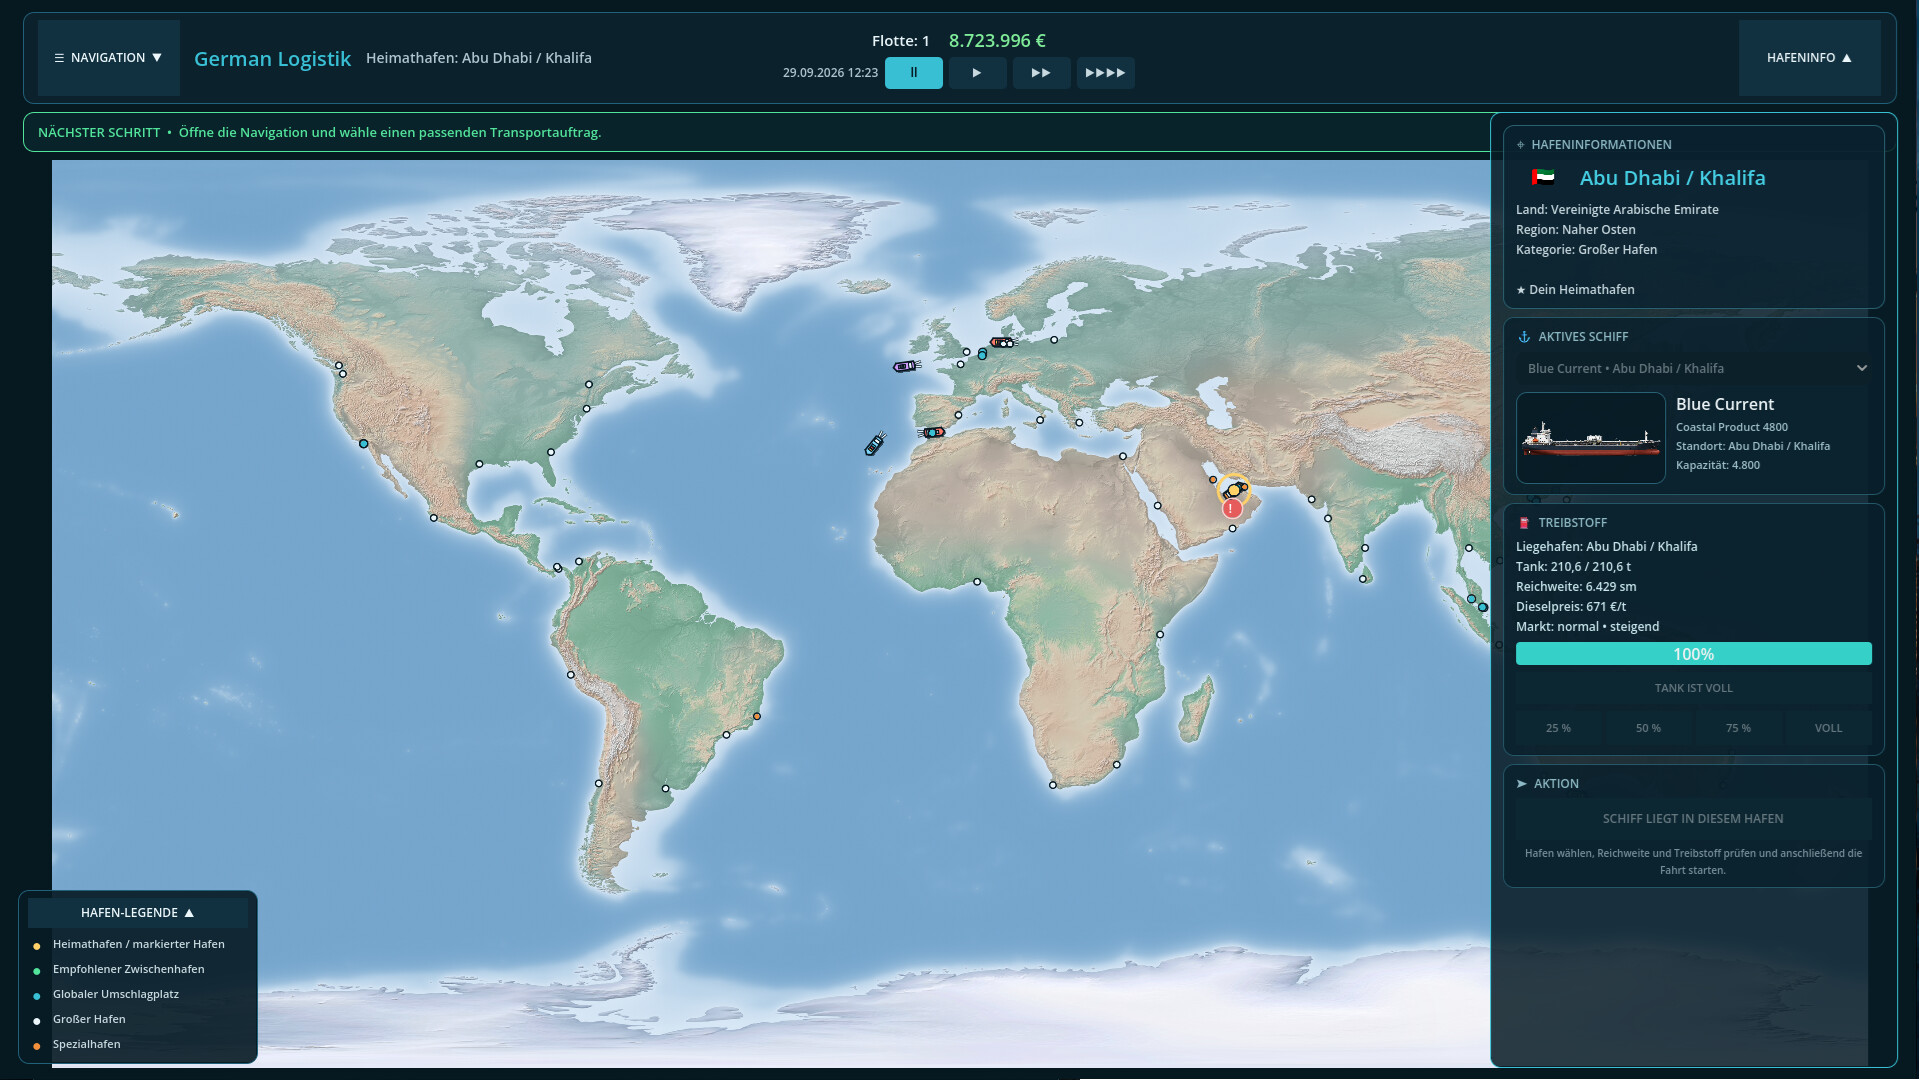The image size is (1920, 1080).
Task: Click the teal hub port on US west coast
Action: 364,444
